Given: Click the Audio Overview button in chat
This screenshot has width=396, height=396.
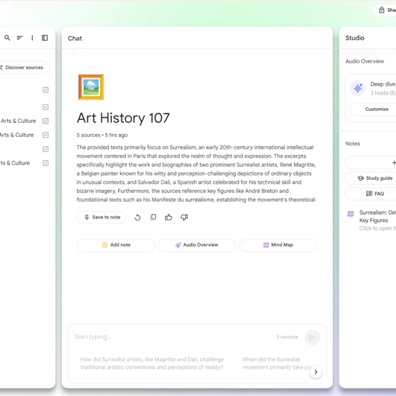Looking at the screenshot, I should tap(197, 245).
